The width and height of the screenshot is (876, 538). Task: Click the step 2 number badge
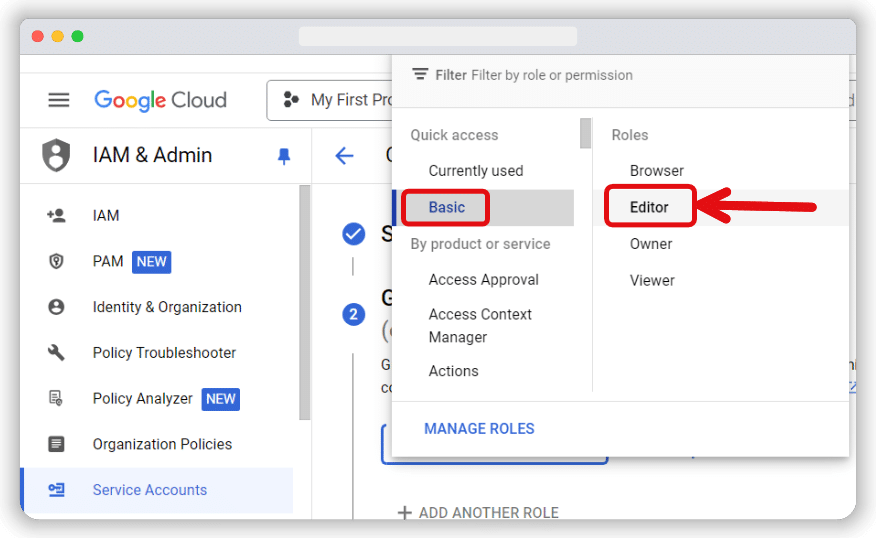354,315
